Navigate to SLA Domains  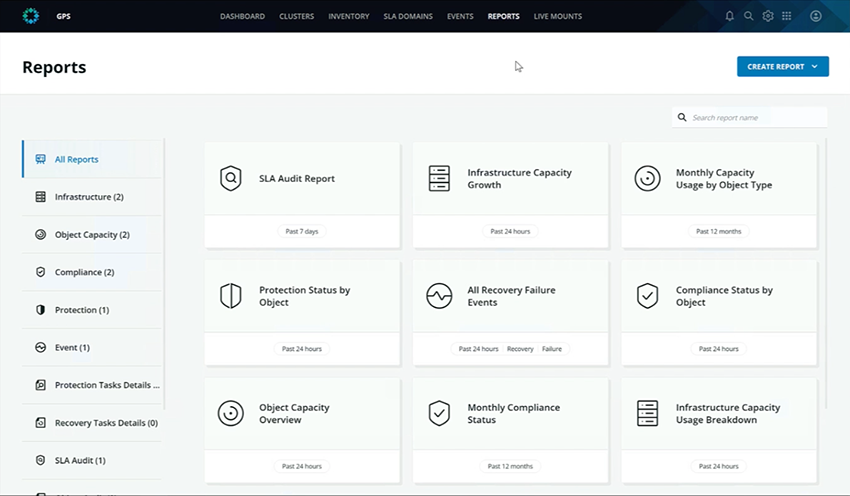(408, 16)
